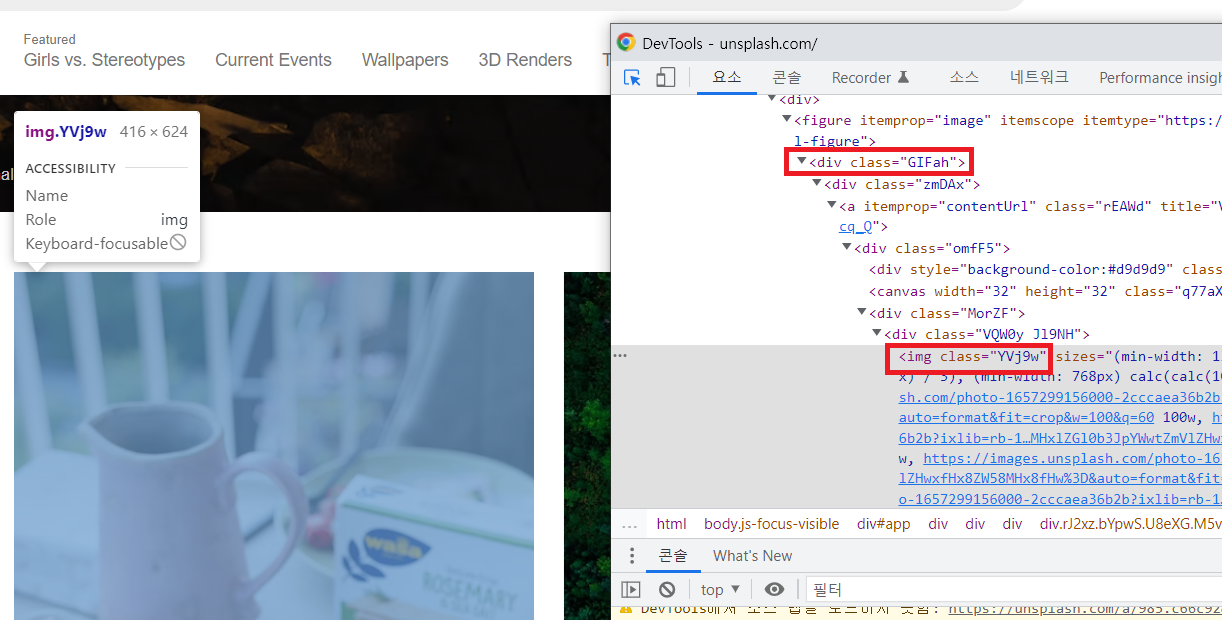Collapse the div class="VQW0y Jl9NH" node
The image size is (1222, 620).
[x=876, y=334]
